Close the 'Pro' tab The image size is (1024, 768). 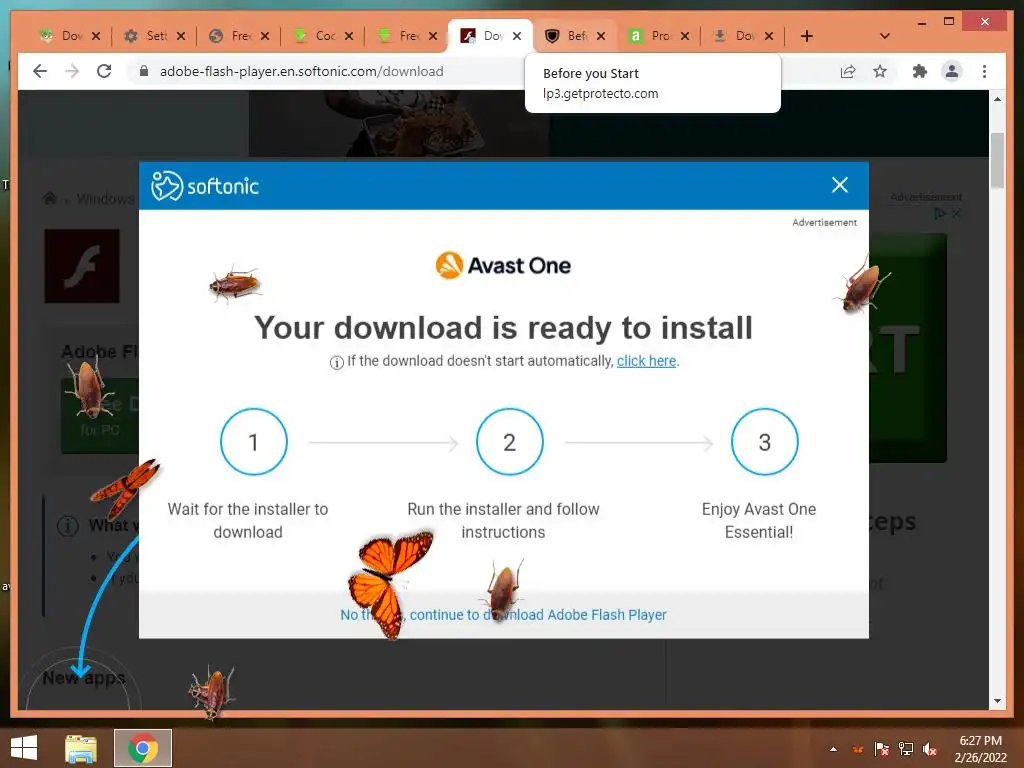[685, 36]
